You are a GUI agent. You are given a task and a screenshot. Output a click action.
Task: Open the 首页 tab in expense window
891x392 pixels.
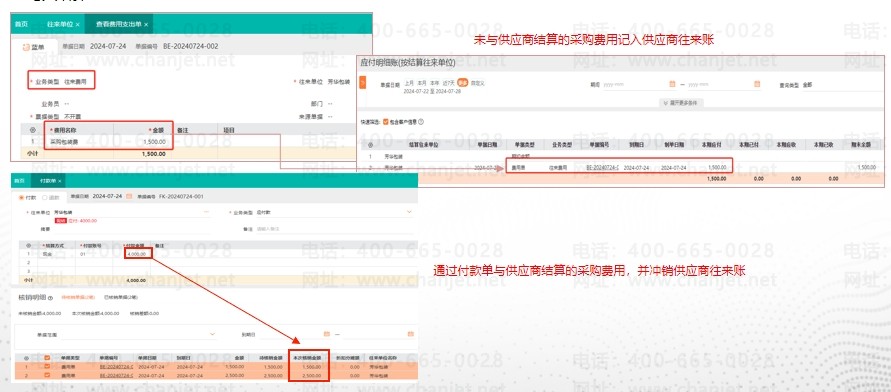point(21,24)
